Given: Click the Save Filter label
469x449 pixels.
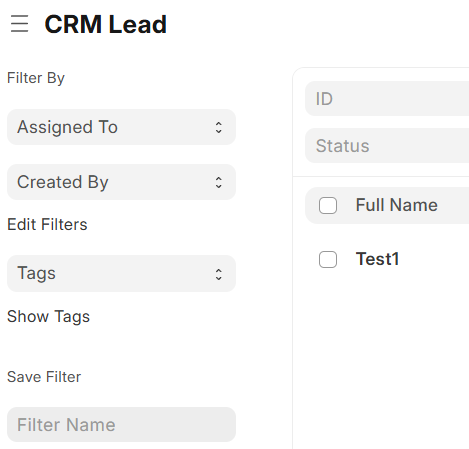Looking at the screenshot, I should point(44,377).
